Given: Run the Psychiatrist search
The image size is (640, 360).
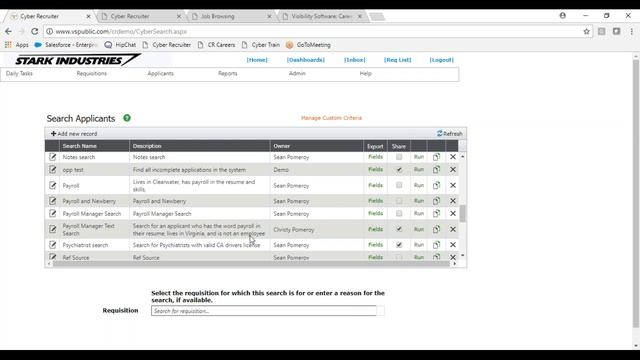Looking at the screenshot, I should pyautogui.click(x=419, y=245).
